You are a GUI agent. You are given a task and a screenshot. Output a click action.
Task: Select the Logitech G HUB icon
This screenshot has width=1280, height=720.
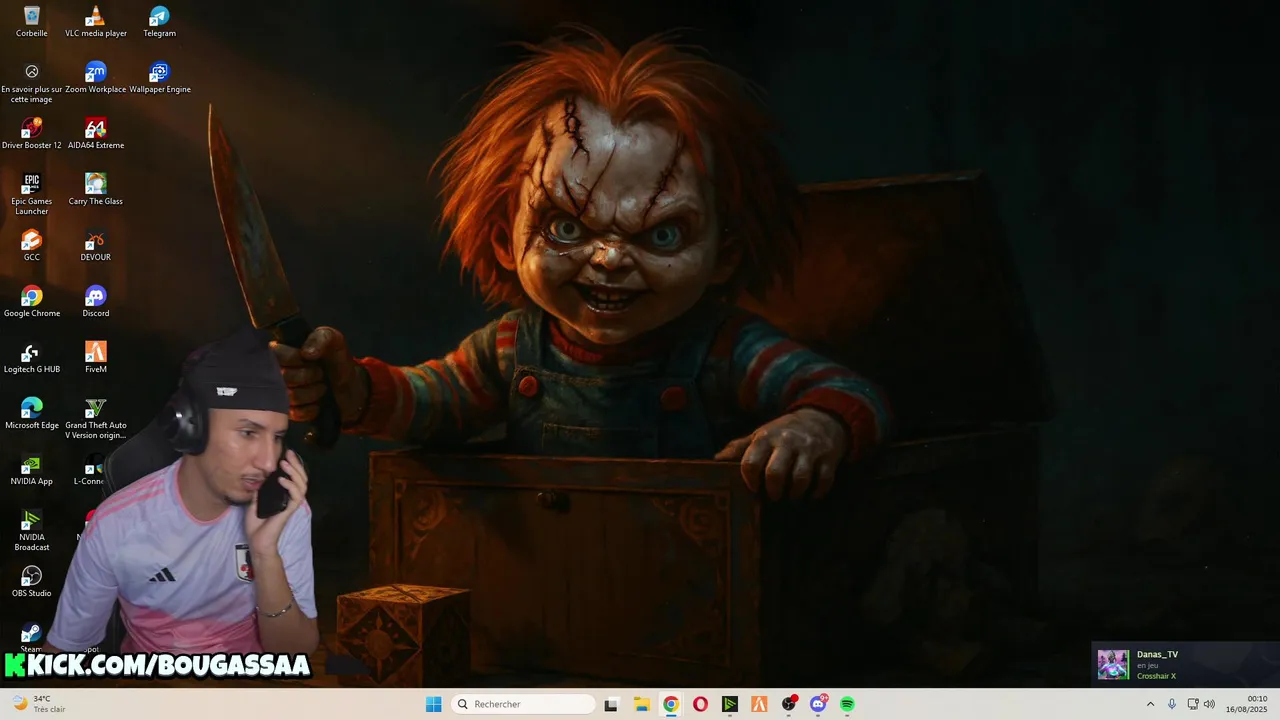click(x=32, y=358)
